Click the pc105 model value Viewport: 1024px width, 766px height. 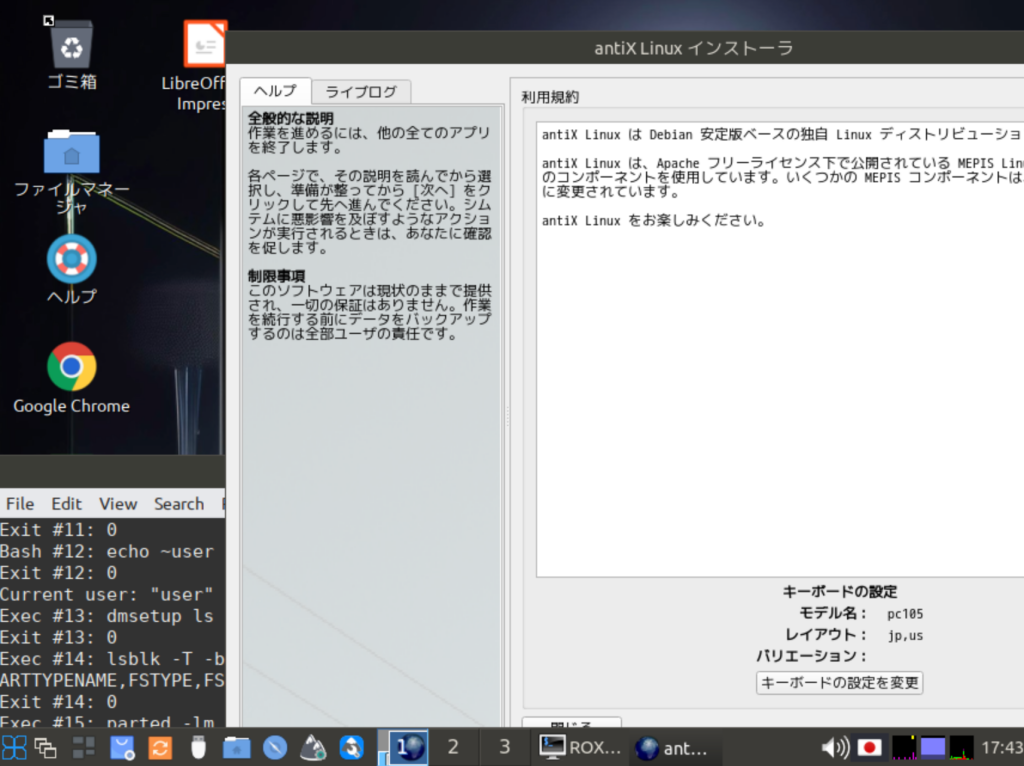click(x=904, y=614)
